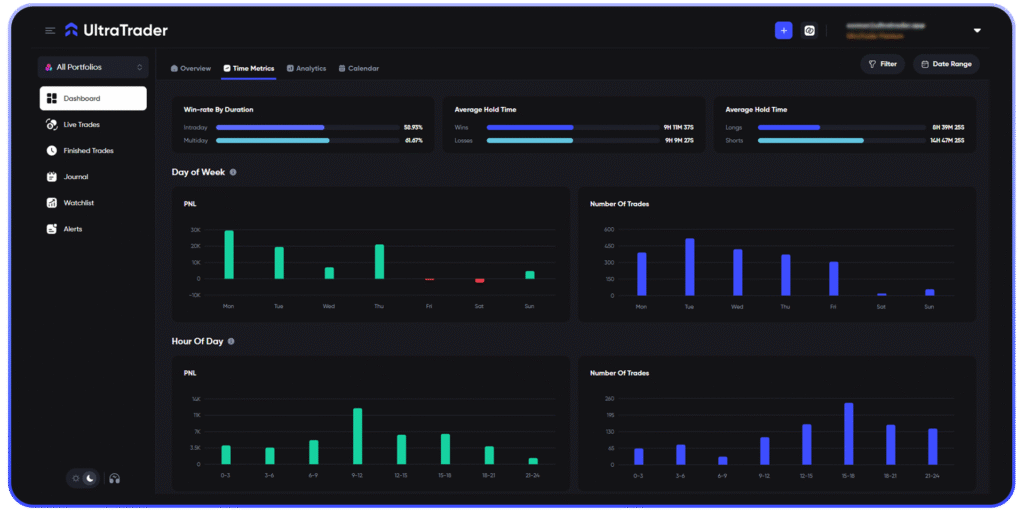The image size is (1024, 510).
Task: Open the Date Range picker
Action: 945,64
